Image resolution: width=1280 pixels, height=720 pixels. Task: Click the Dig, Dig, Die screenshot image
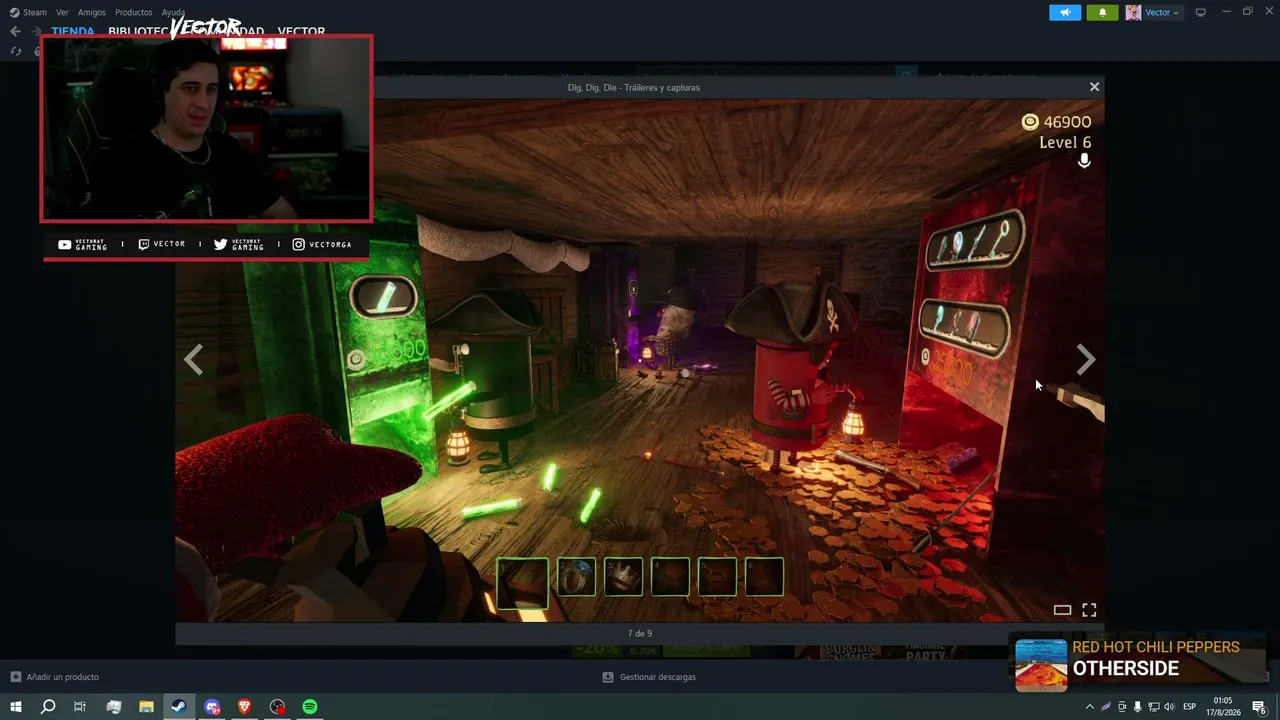coord(640,360)
